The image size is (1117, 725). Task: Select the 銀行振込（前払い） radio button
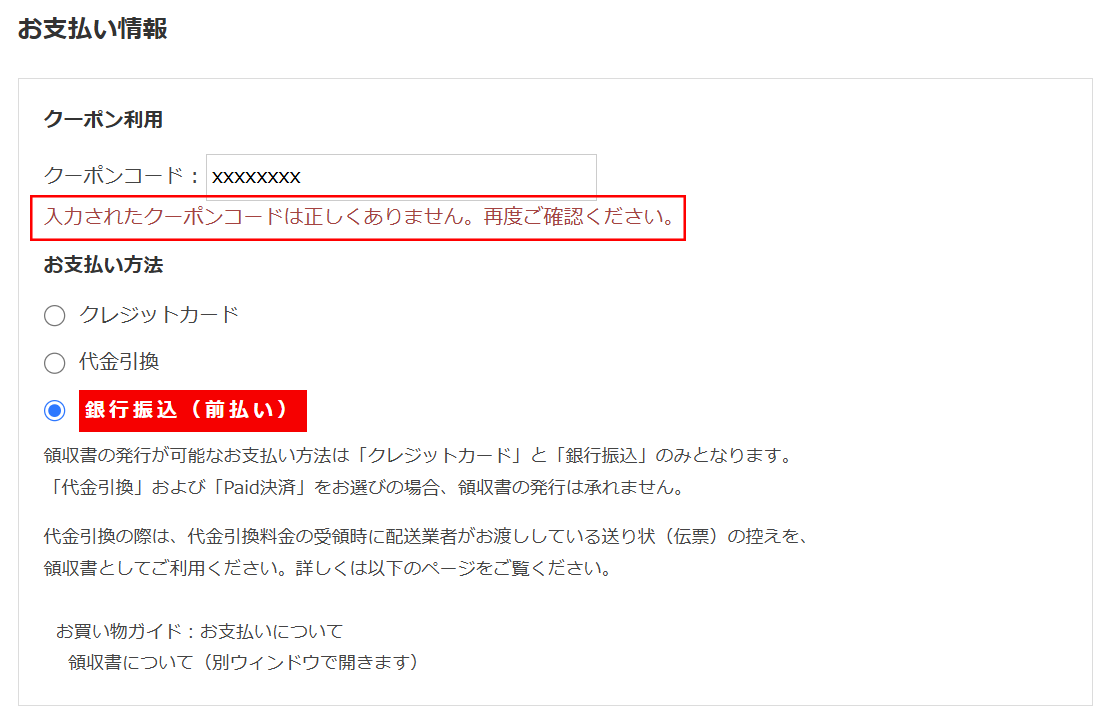click(x=55, y=410)
